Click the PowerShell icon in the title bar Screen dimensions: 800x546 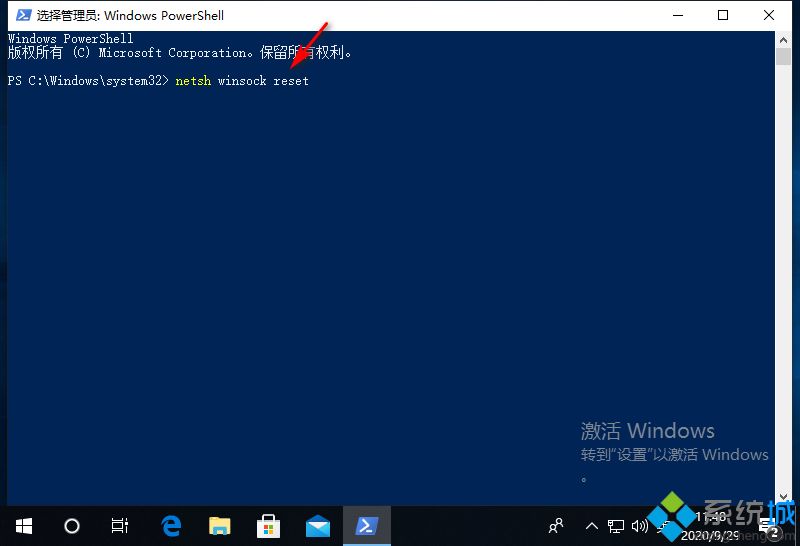[x=23, y=15]
